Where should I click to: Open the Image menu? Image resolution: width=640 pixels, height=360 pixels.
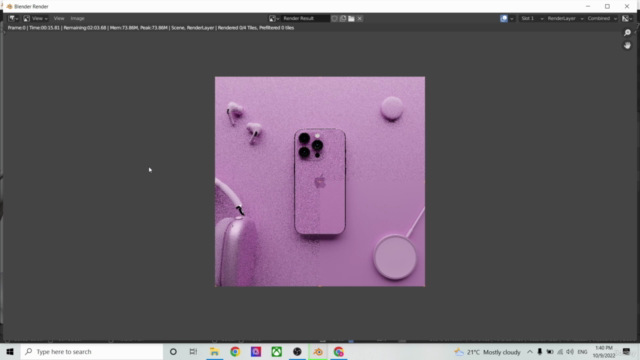click(77, 18)
